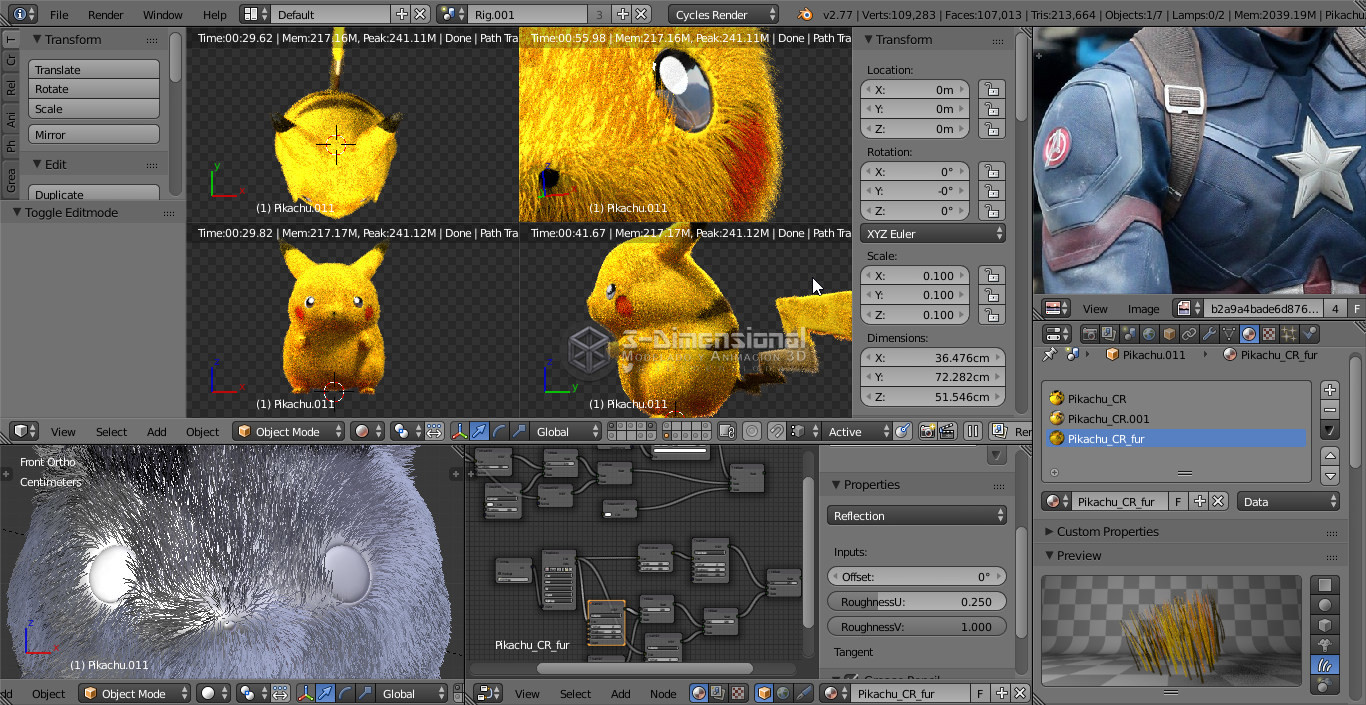Select sphere preview type icon
Viewport: 1366px width, 705px height.
click(x=1325, y=605)
